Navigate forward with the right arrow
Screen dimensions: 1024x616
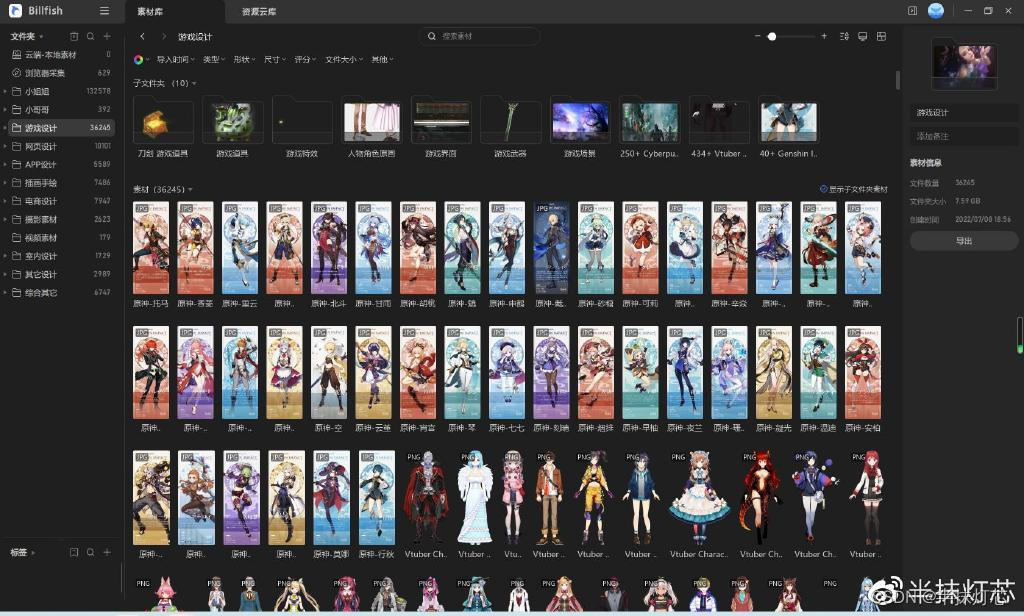[163, 37]
